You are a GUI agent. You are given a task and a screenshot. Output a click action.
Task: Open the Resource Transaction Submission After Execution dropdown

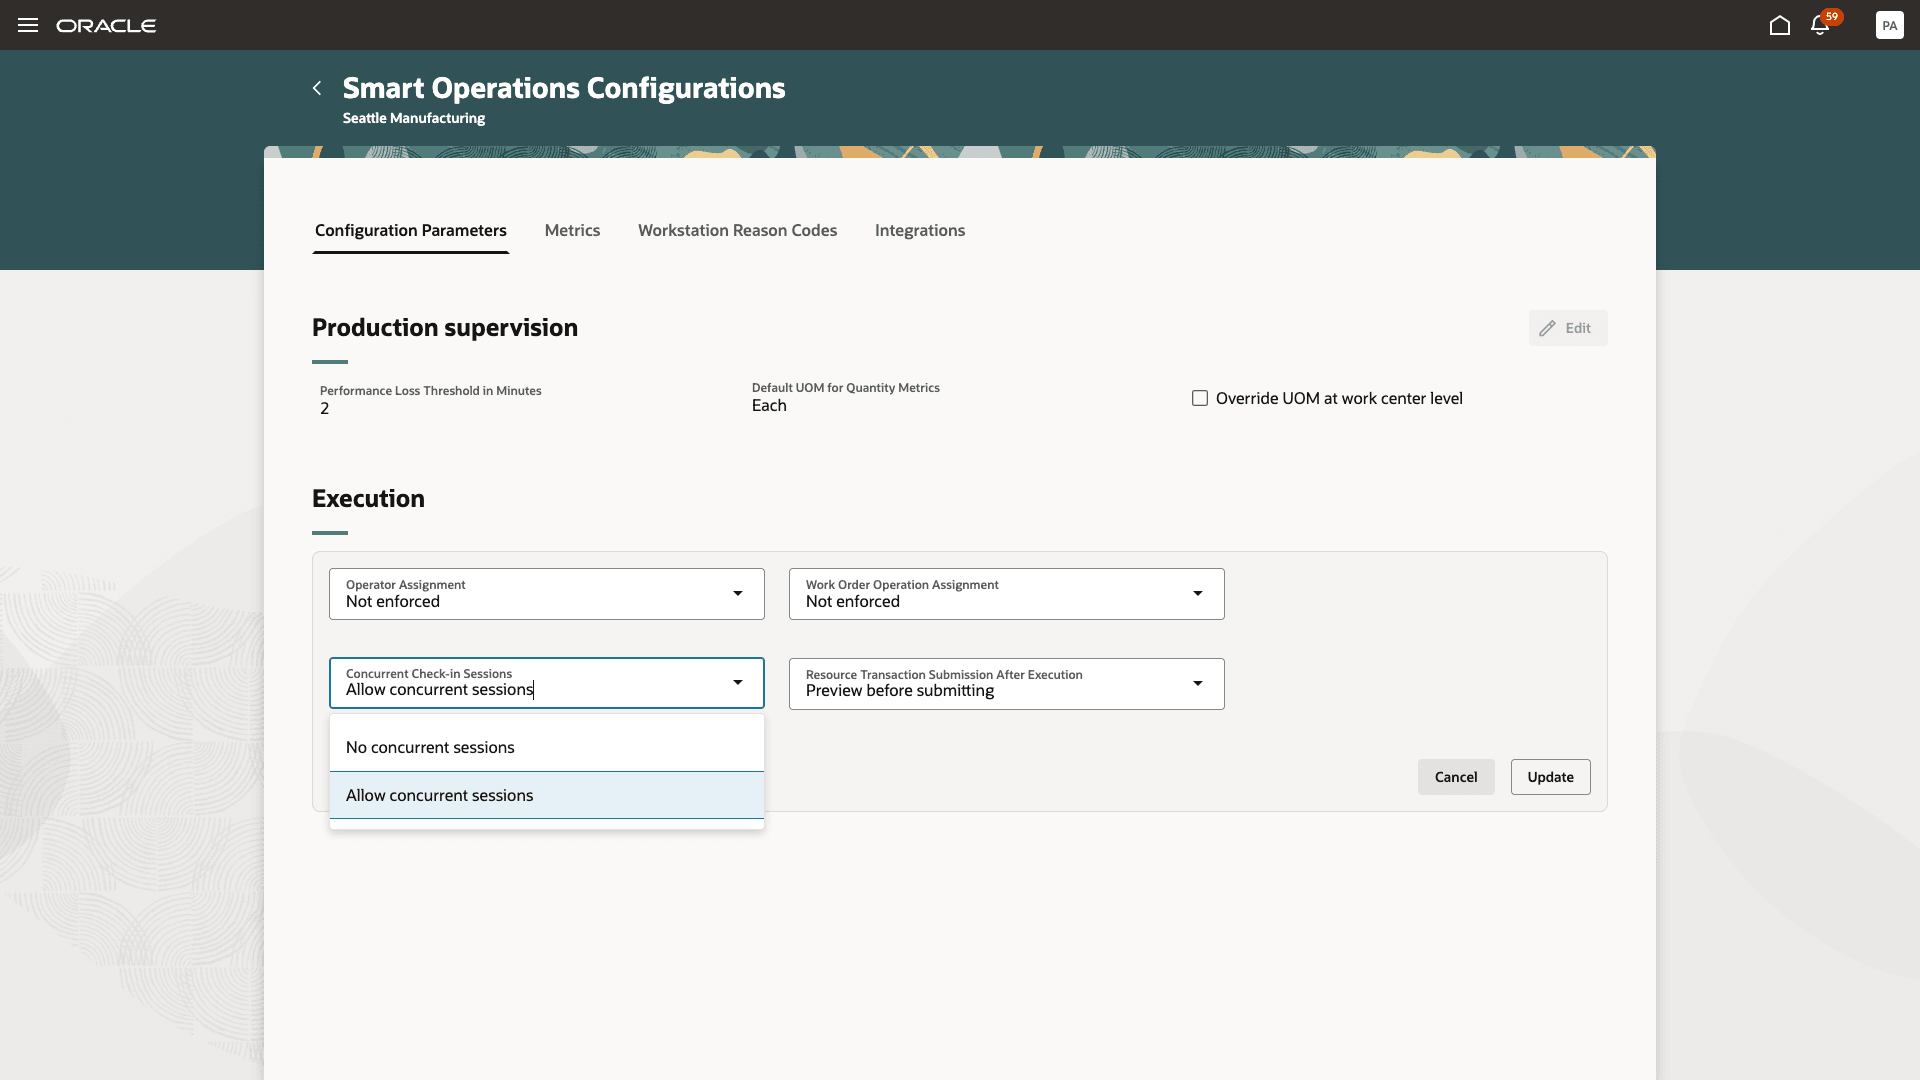point(1198,683)
